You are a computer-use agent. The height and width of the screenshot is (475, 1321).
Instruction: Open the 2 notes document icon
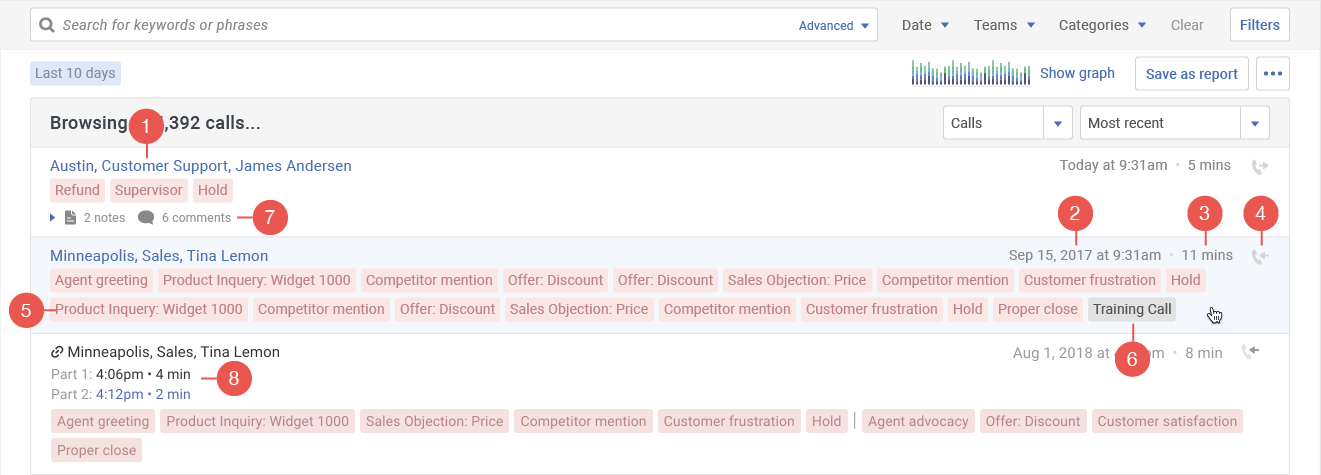pos(70,218)
